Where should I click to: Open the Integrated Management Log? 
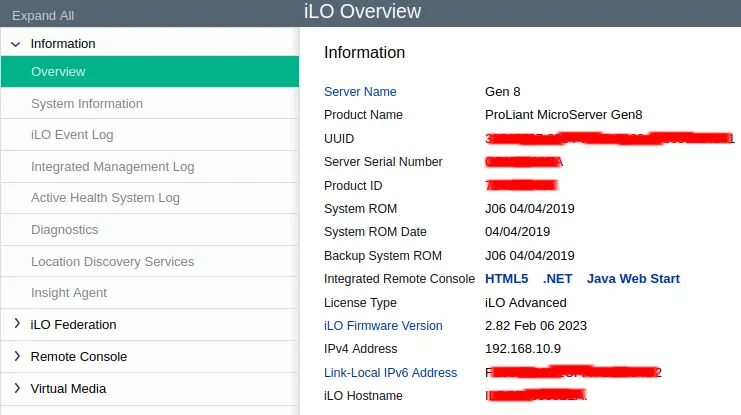pos(150,167)
